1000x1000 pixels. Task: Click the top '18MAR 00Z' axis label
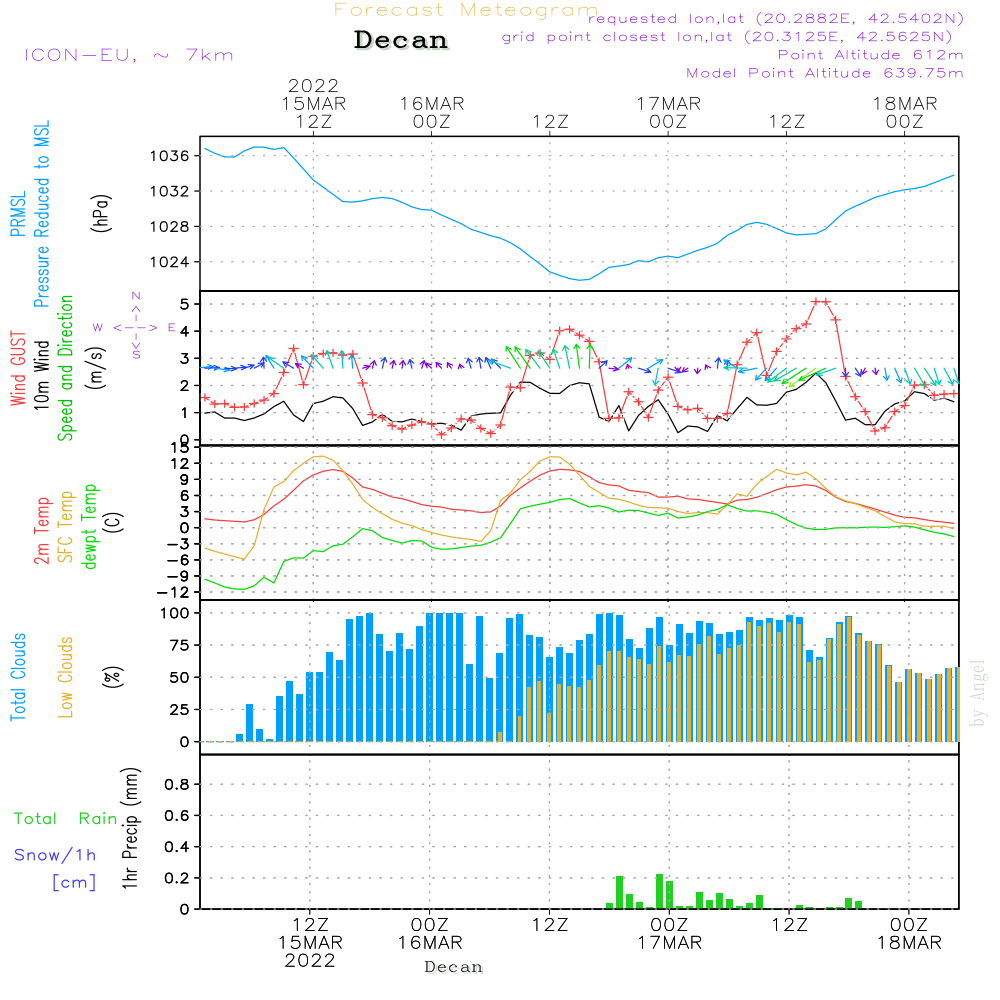(x=905, y=112)
